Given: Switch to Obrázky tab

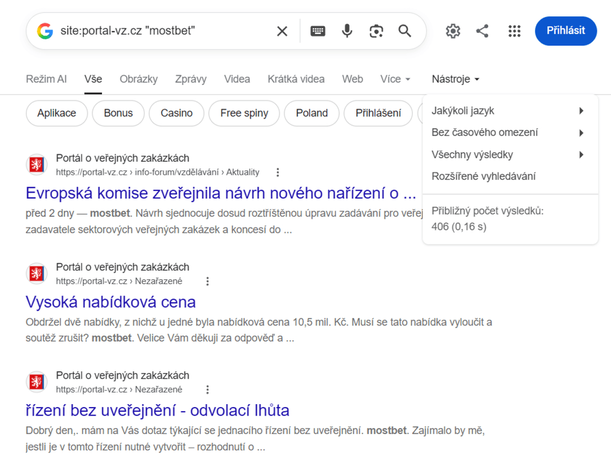Looking at the screenshot, I should click(139, 79).
